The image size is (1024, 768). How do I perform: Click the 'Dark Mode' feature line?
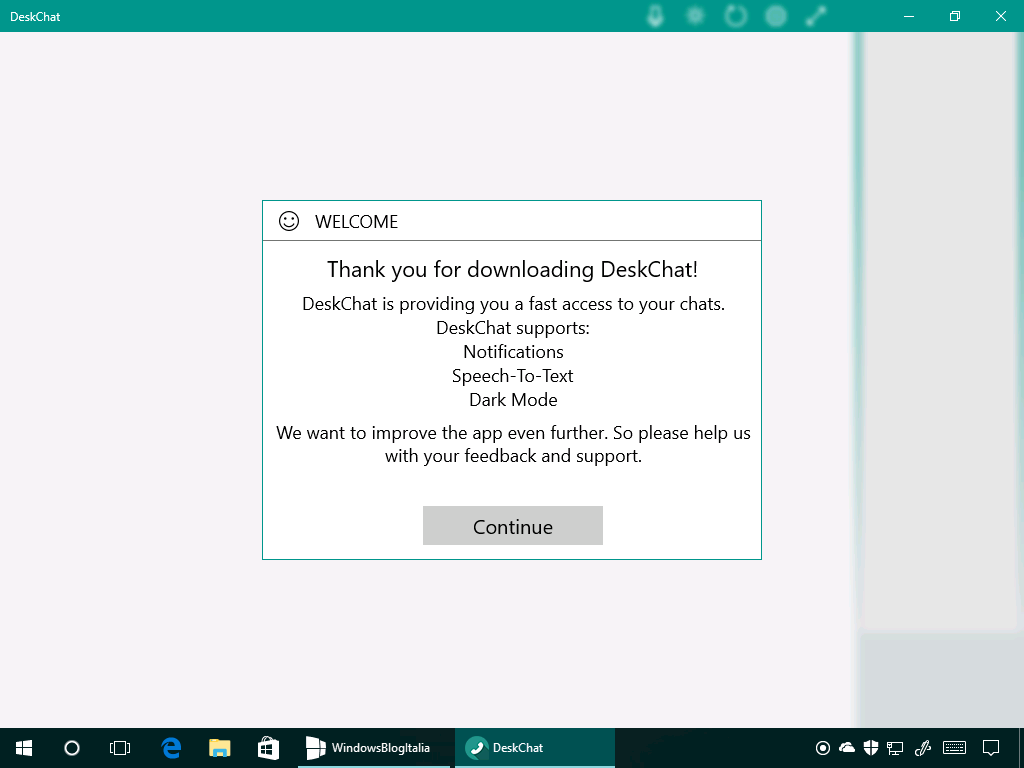[513, 400]
